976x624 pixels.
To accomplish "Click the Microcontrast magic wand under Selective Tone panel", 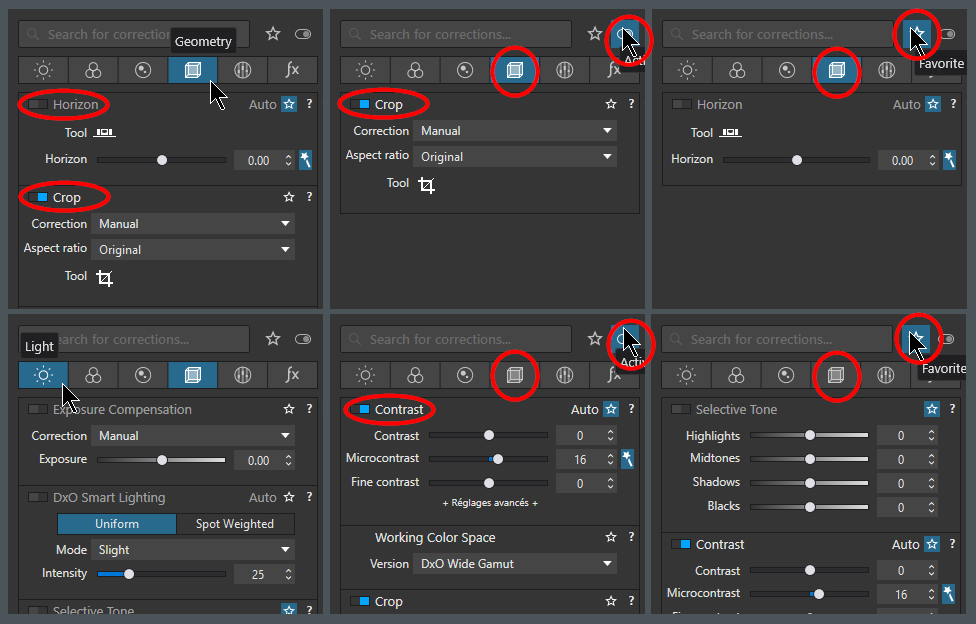I will (949, 594).
